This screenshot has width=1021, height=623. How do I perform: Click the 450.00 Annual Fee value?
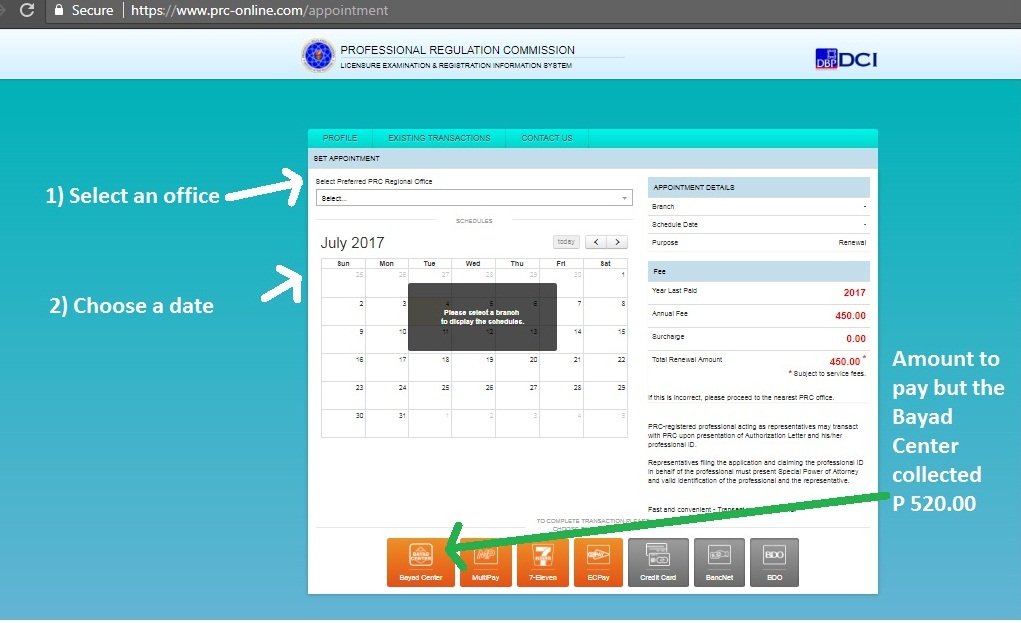coord(850,316)
